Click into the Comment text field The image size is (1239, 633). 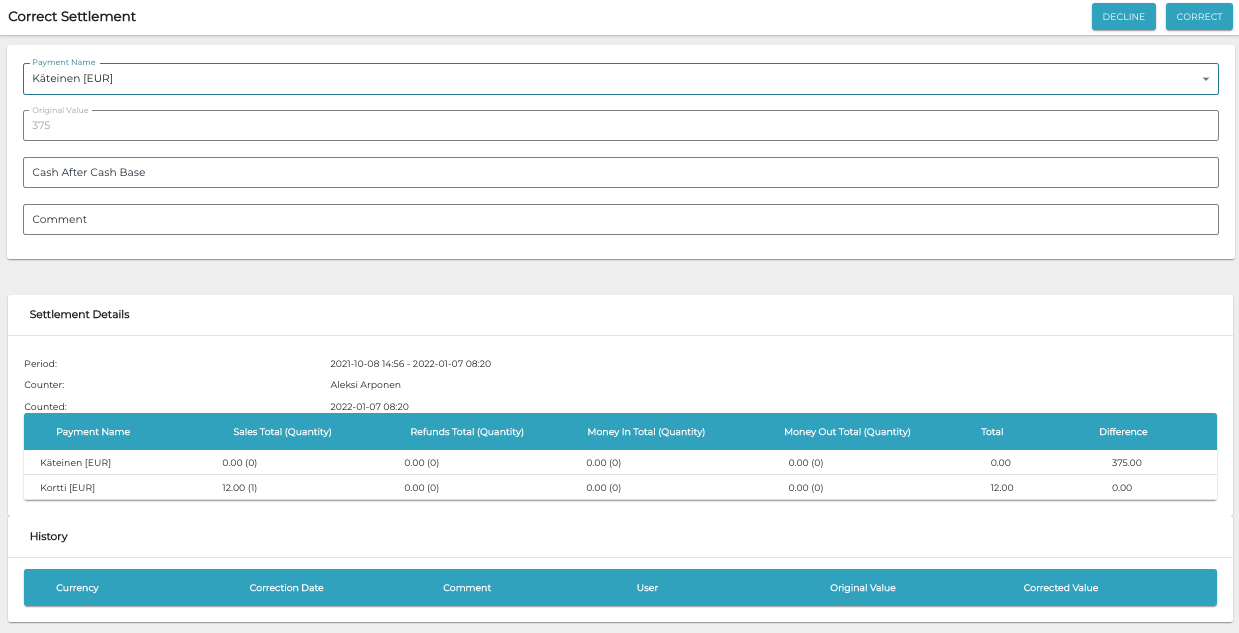[620, 220]
